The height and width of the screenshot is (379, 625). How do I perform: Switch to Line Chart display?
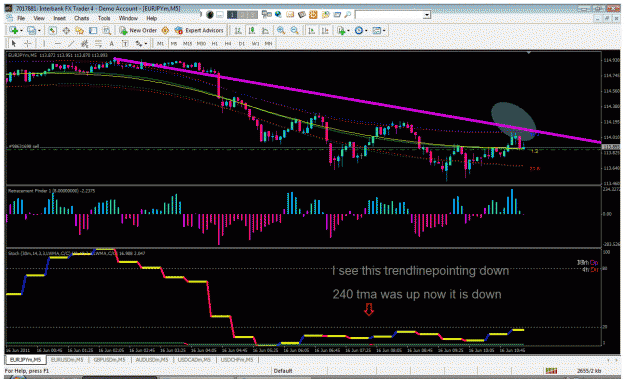point(265,31)
